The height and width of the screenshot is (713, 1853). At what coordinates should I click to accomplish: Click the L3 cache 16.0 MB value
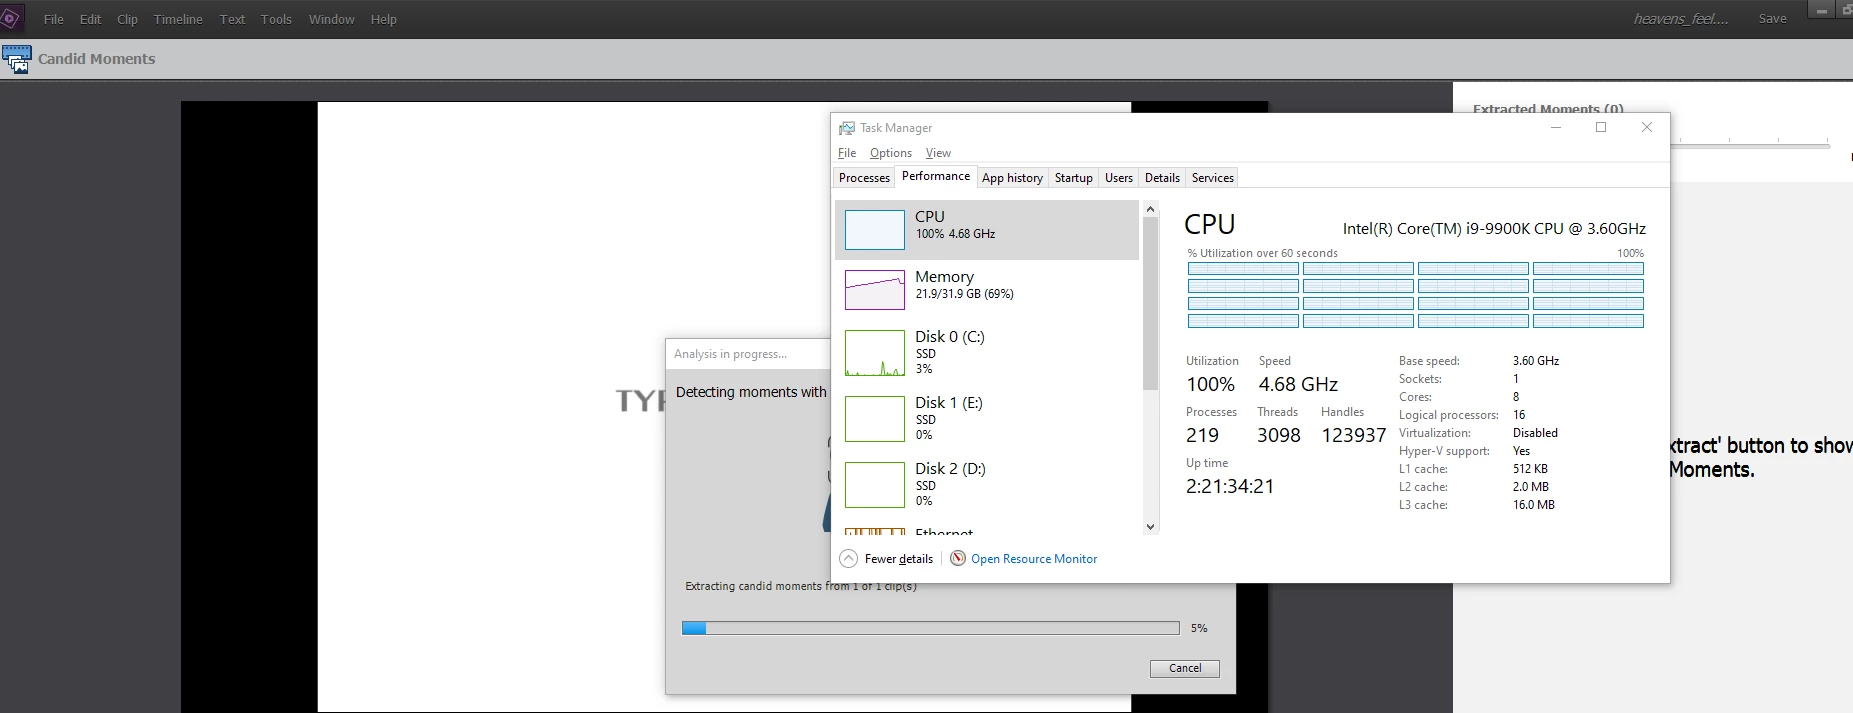pyautogui.click(x=1534, y=505)
